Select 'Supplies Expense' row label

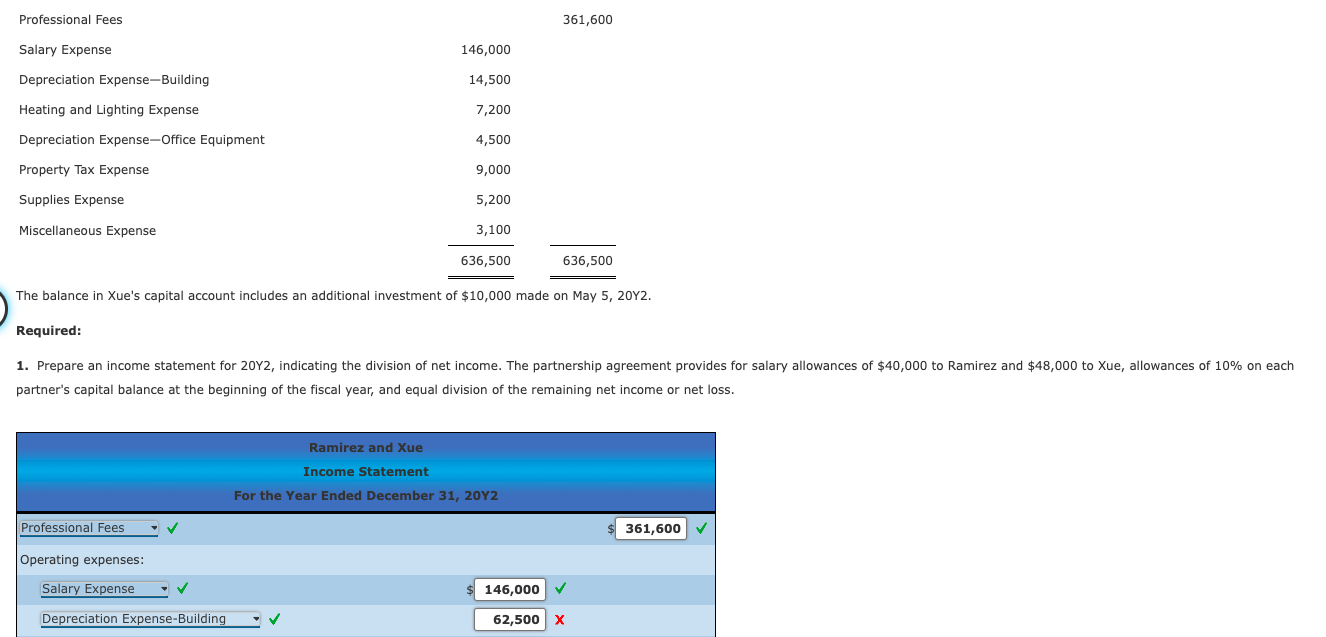coord(72,200)
